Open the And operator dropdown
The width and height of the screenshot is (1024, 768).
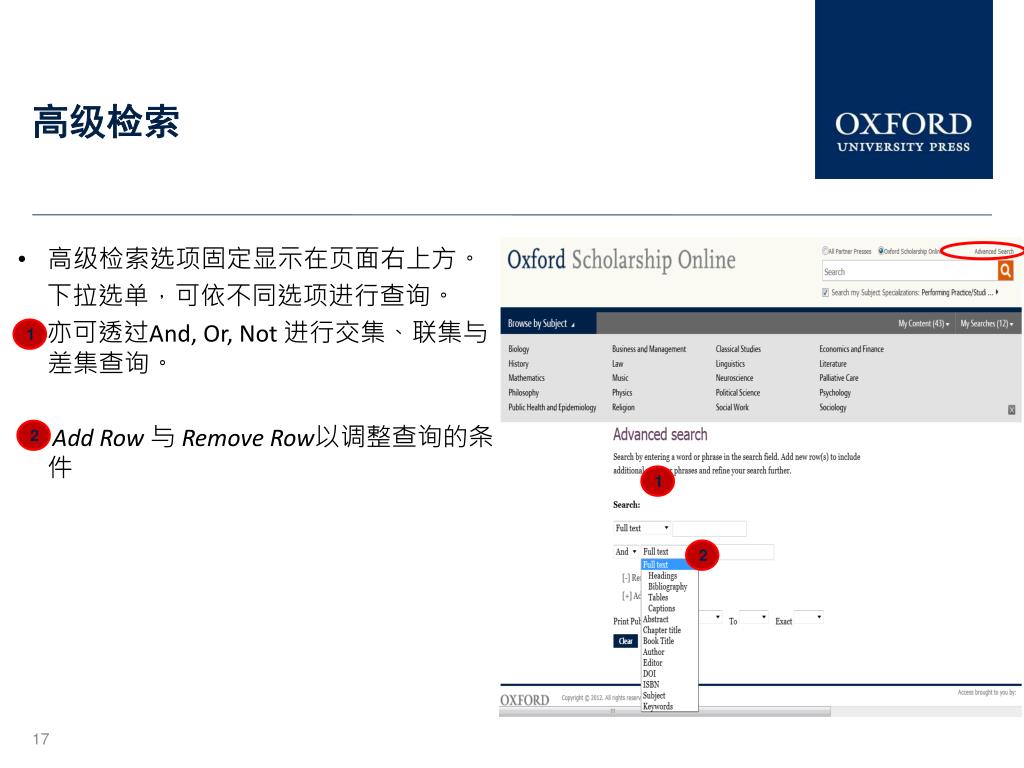(626, 552)
